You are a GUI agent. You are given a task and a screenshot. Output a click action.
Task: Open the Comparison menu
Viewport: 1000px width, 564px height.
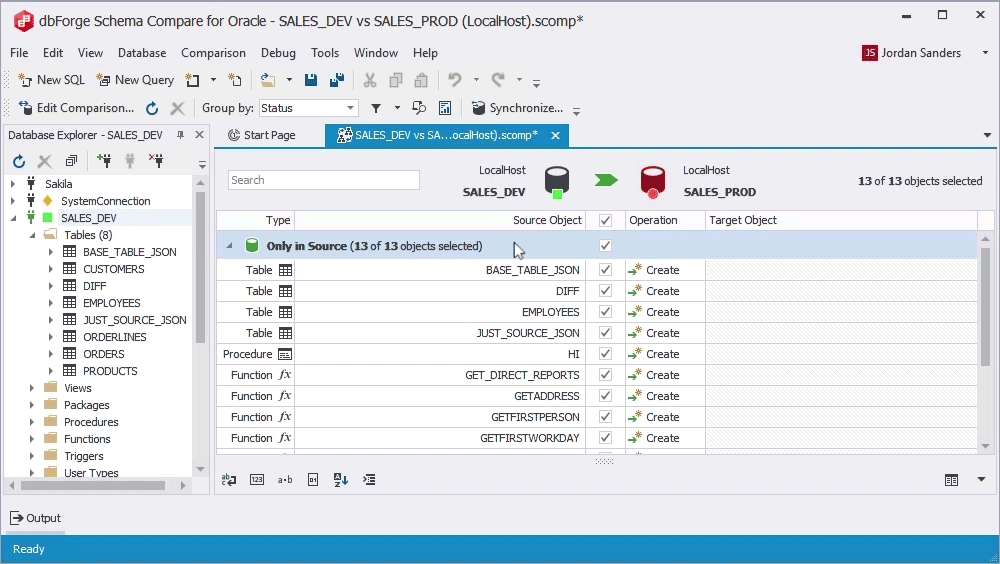(213, 53)
